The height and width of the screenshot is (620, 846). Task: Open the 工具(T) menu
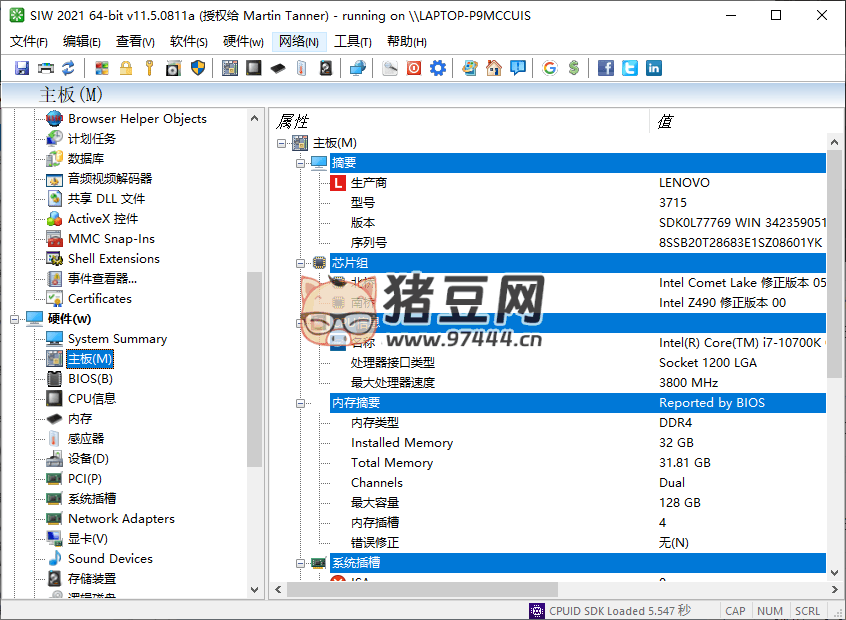[x=352, y=42]
